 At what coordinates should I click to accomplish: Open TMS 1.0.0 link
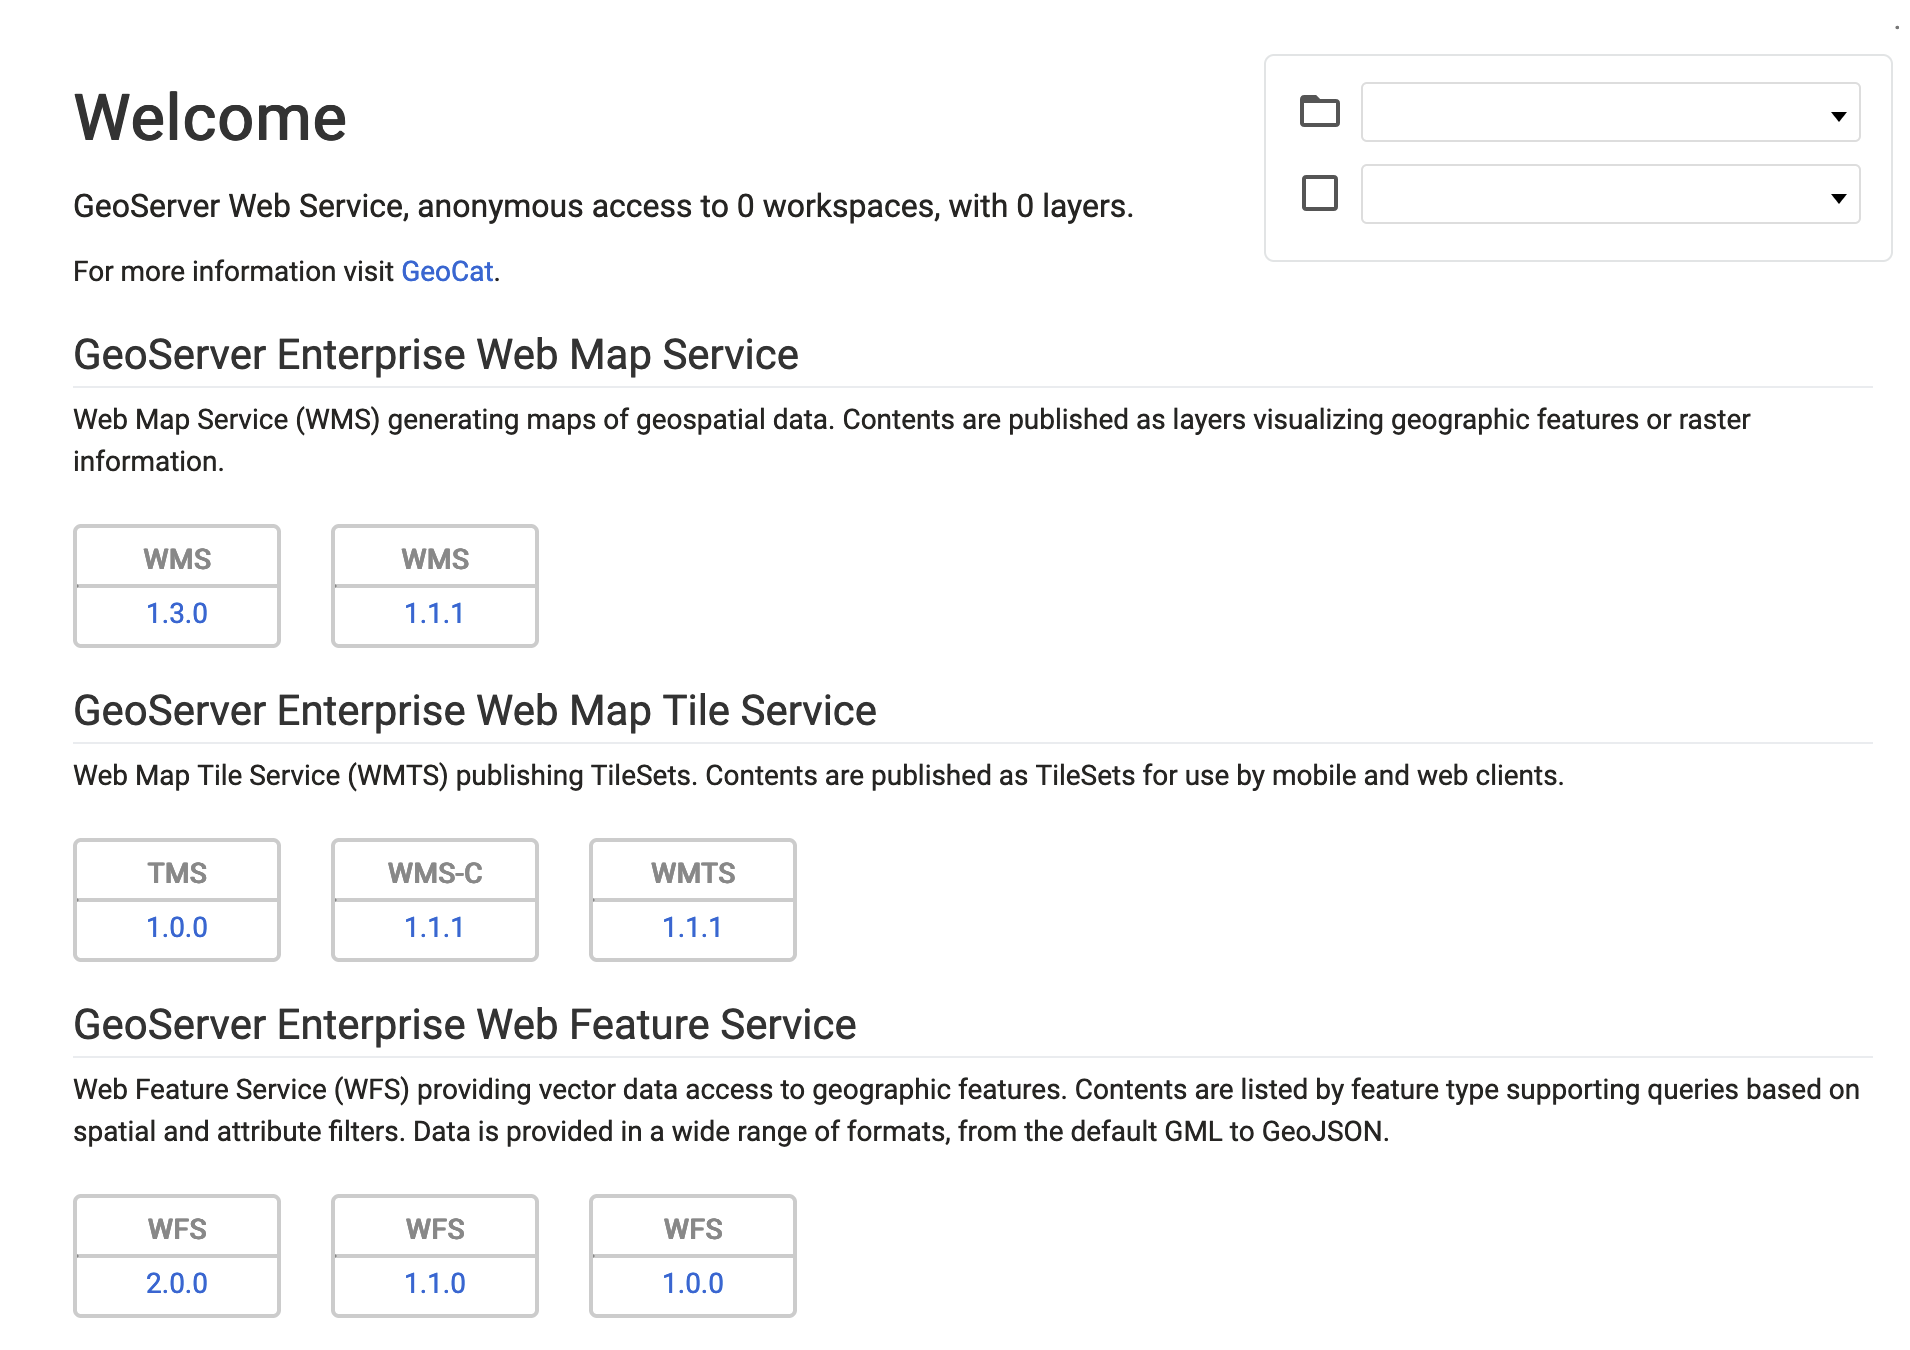pos(177,927)
